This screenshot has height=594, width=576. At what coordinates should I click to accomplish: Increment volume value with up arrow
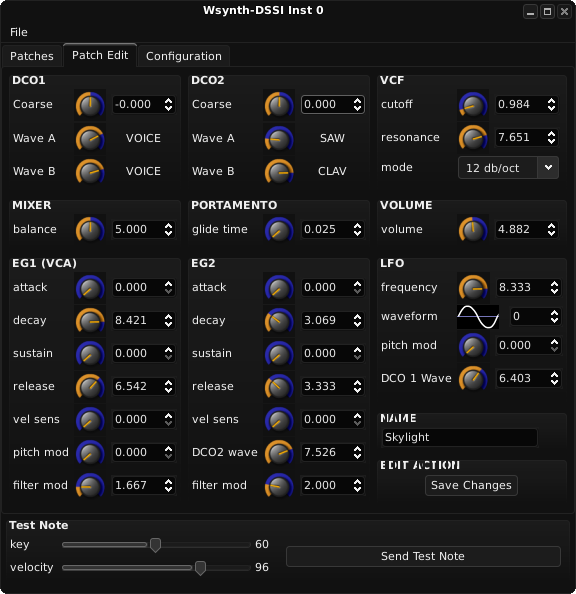coord(552,226)
